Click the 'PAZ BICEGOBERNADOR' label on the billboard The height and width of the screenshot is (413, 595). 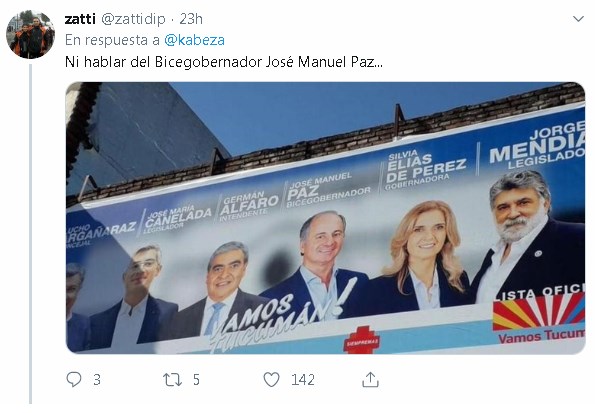point(326,191)
